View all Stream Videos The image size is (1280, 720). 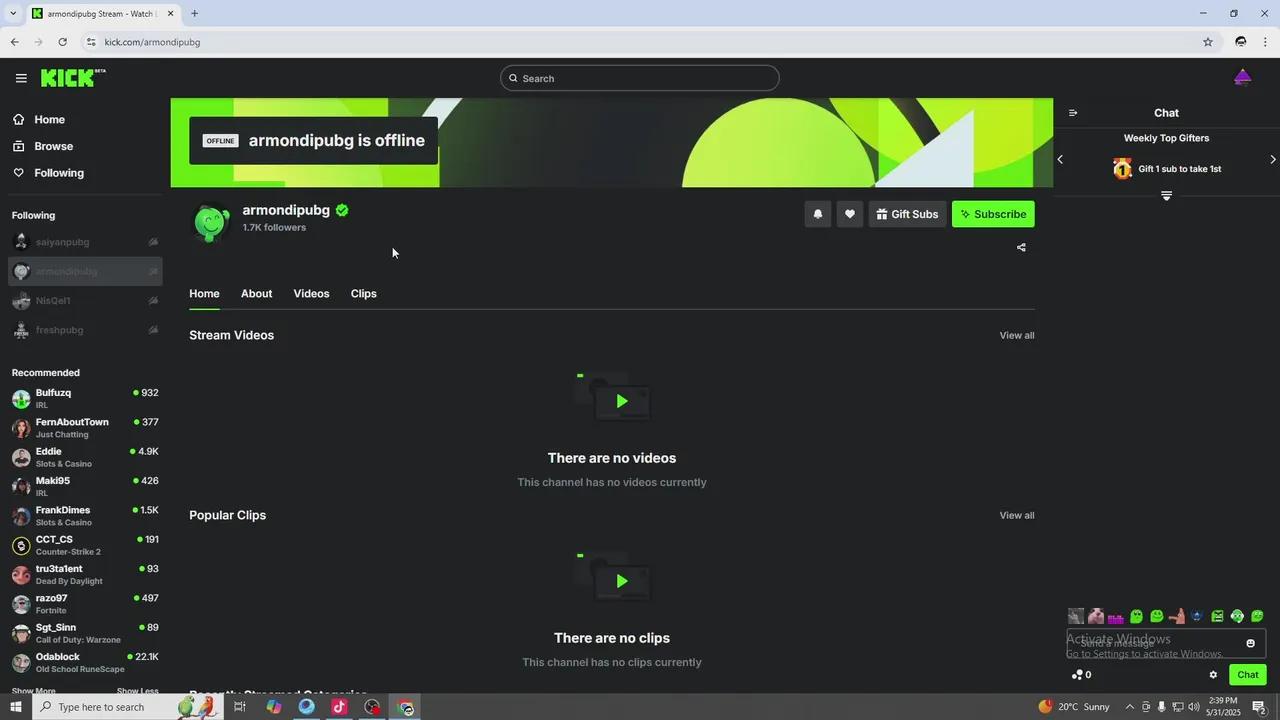[1017, 336]
